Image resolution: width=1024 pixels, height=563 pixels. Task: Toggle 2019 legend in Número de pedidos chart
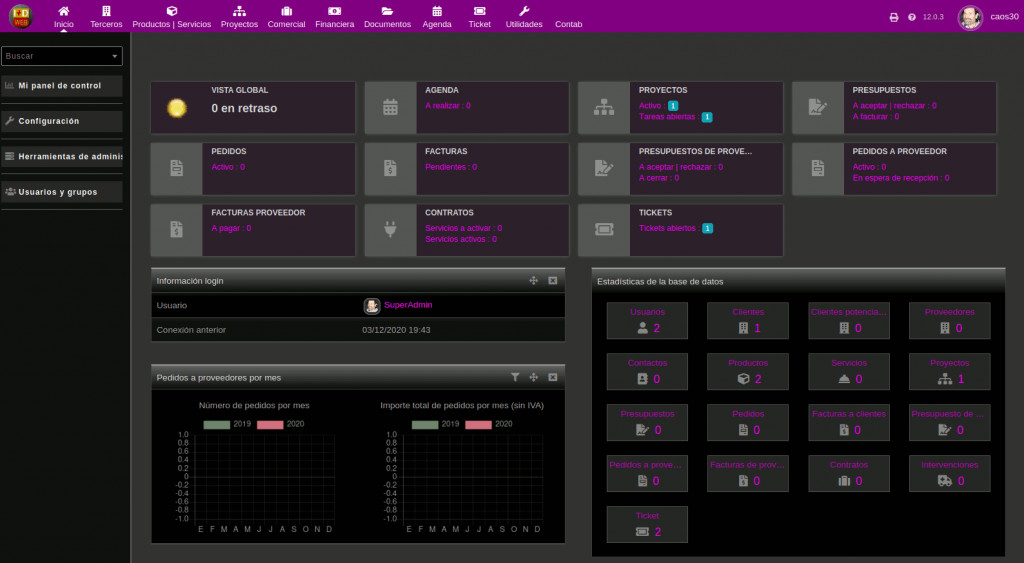pos(216,424)
